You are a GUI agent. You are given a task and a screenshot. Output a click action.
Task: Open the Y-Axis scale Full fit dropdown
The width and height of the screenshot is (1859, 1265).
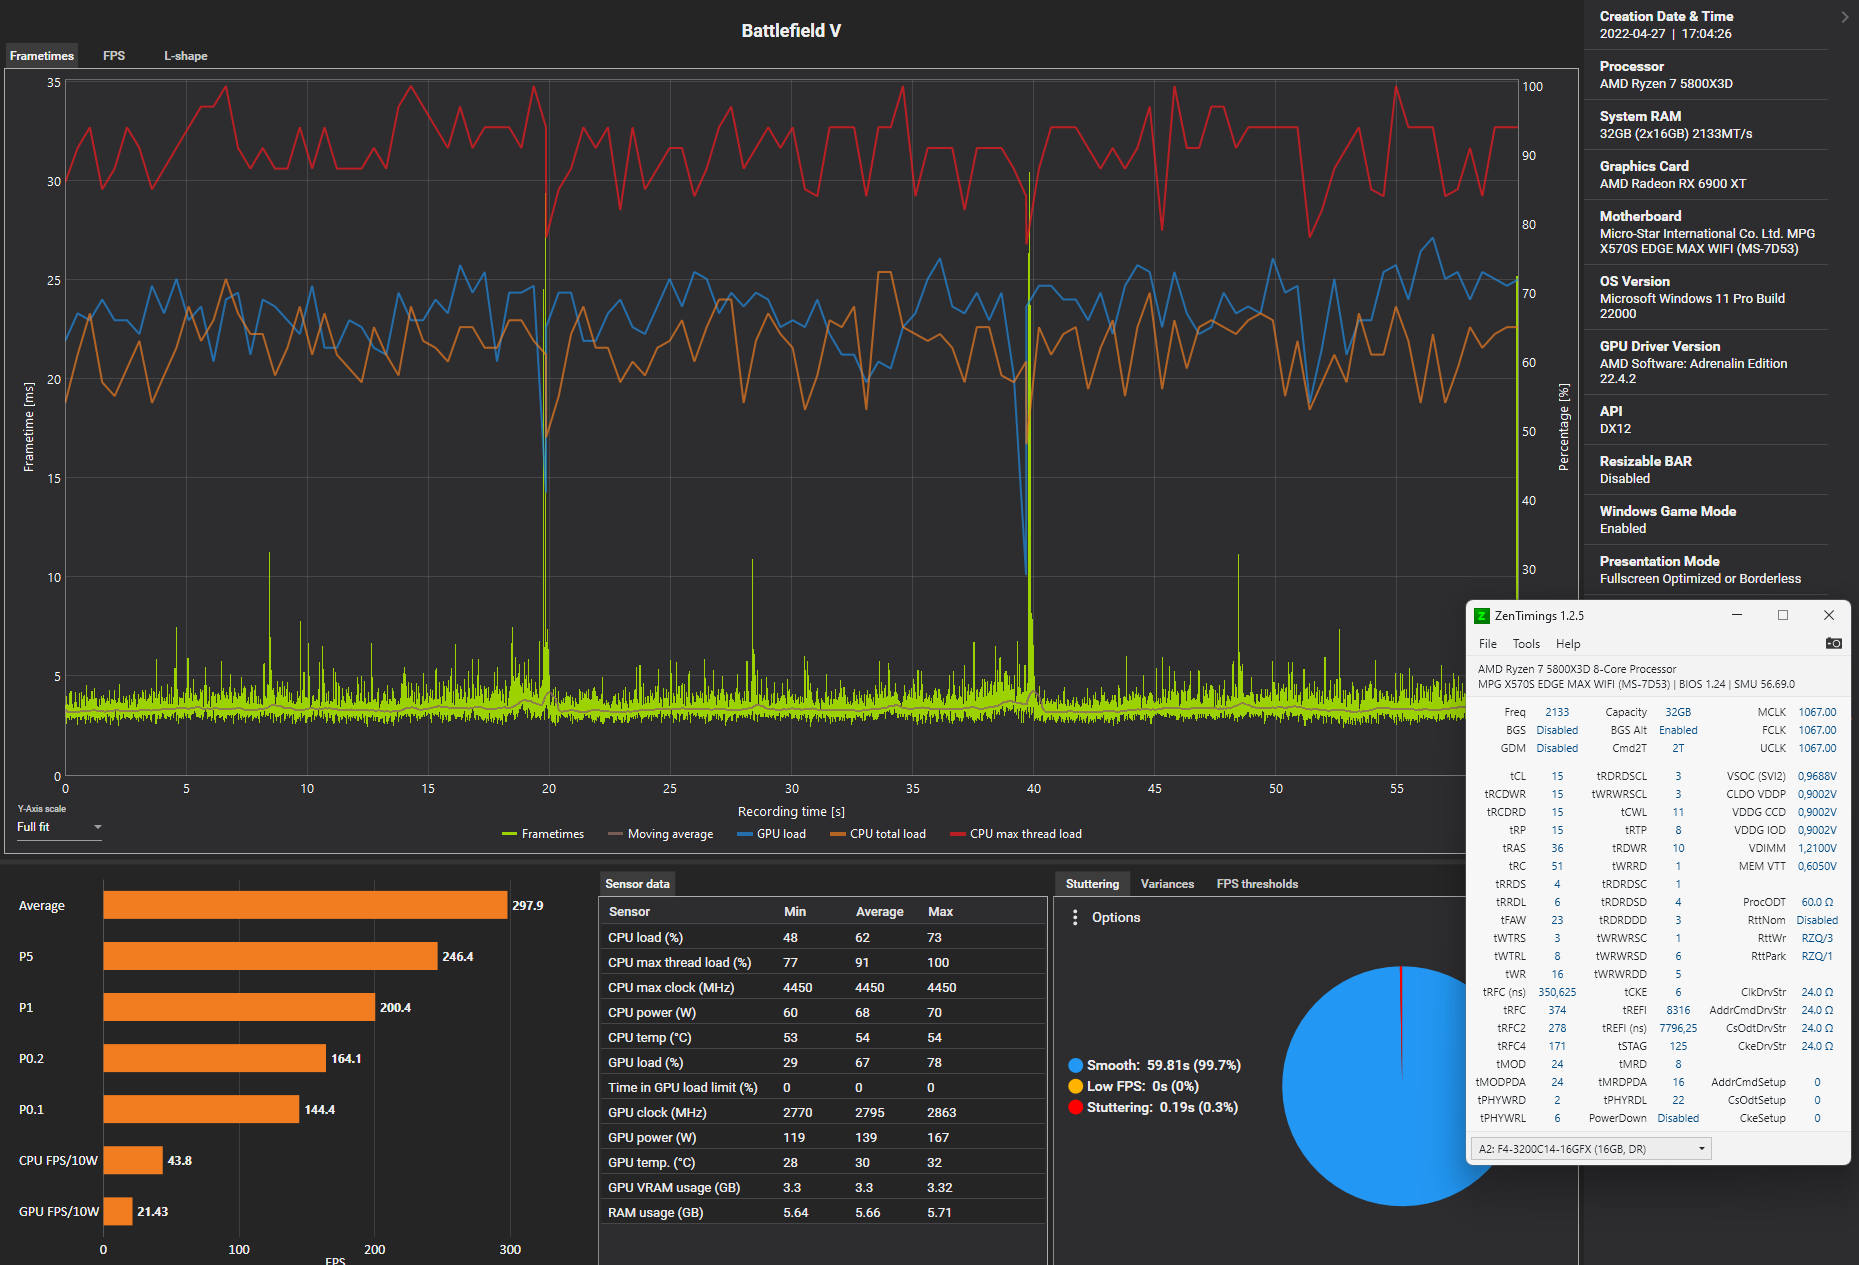click(x=59, y=827)
